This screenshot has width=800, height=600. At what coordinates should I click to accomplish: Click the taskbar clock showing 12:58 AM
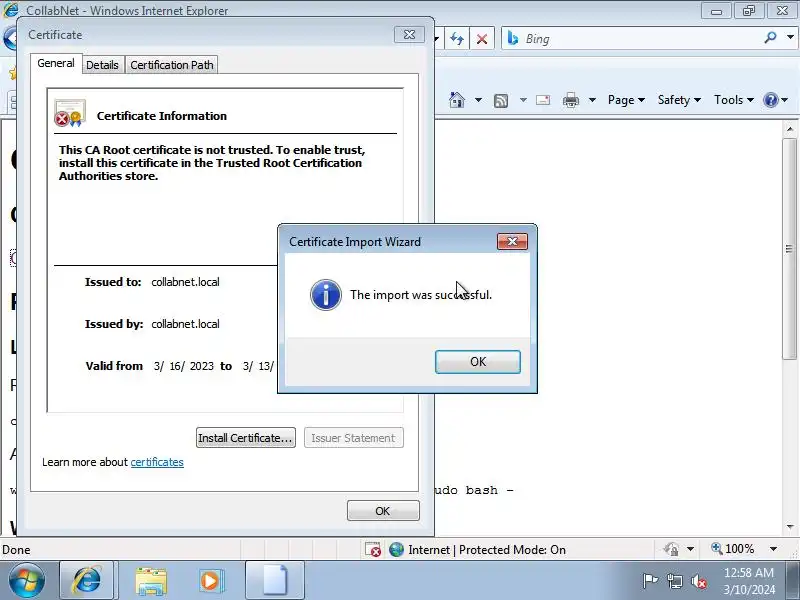click(x=749, y=581)
